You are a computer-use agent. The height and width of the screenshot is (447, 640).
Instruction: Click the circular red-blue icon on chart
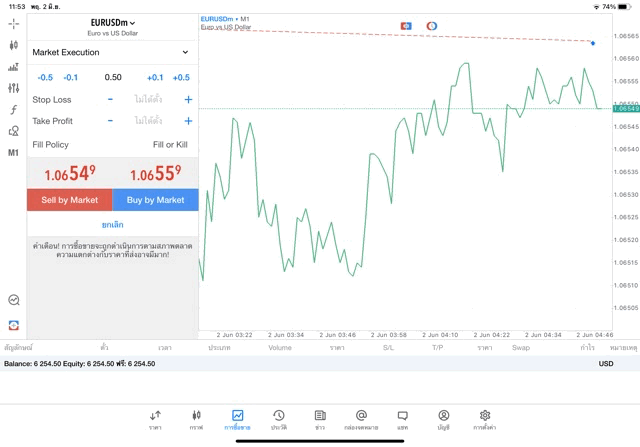coord(432,26)
